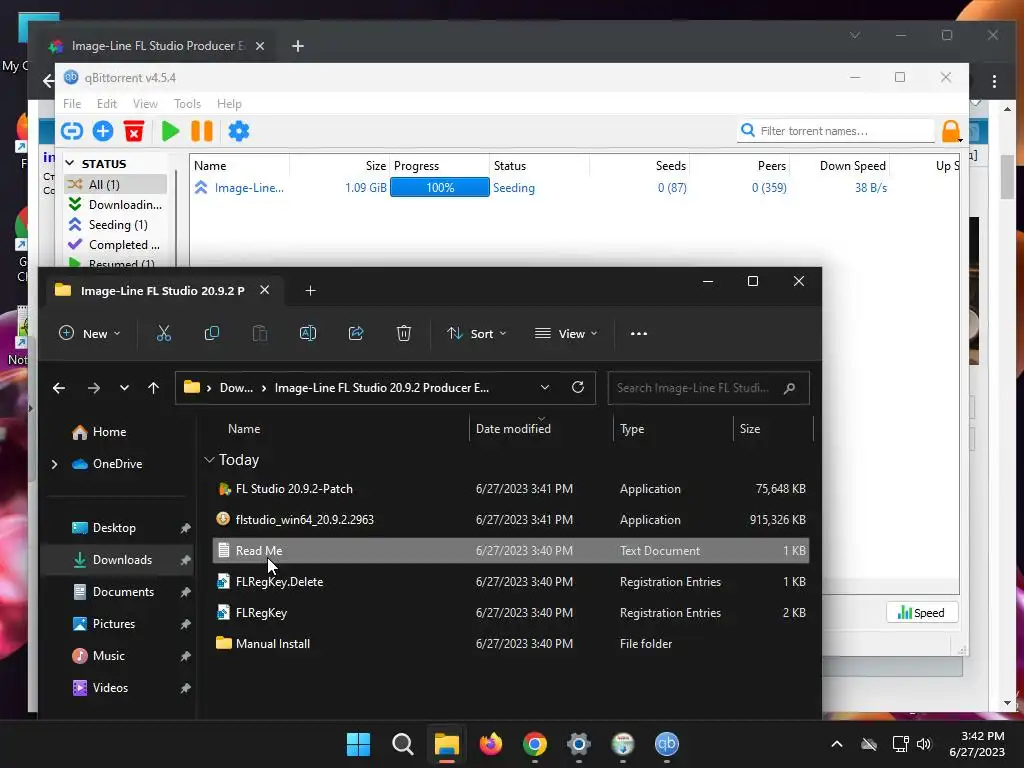Click the Paste clipboard icon in File Explorer
The height and width of the screenshot is (768, 1024).
(260, 334)
